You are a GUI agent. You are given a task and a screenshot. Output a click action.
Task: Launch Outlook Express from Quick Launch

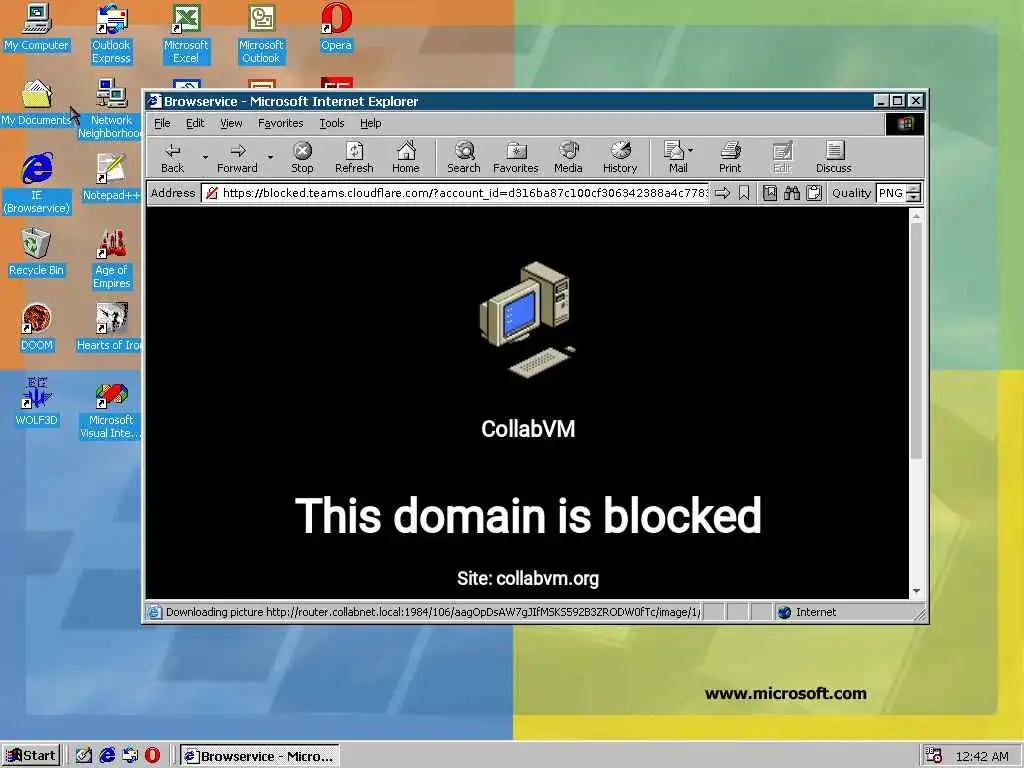(130, 756)
